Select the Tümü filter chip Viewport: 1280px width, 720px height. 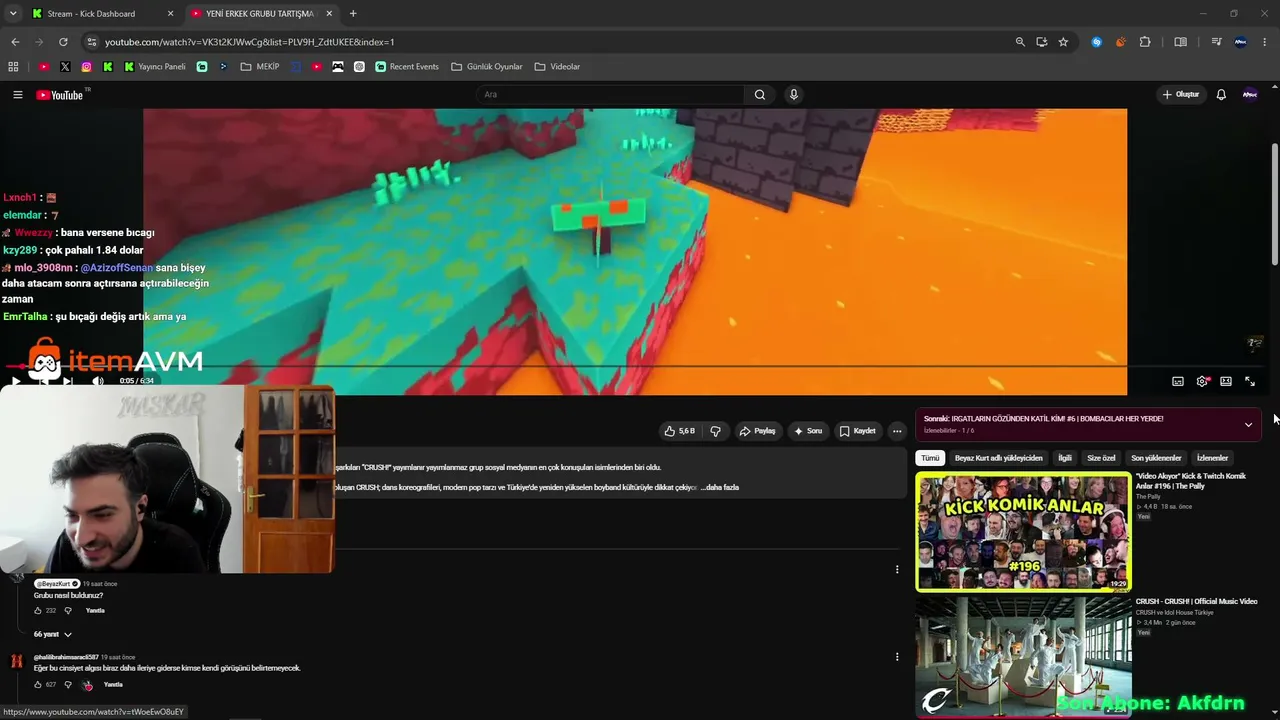pyautogui.click(x=930, y=458)
